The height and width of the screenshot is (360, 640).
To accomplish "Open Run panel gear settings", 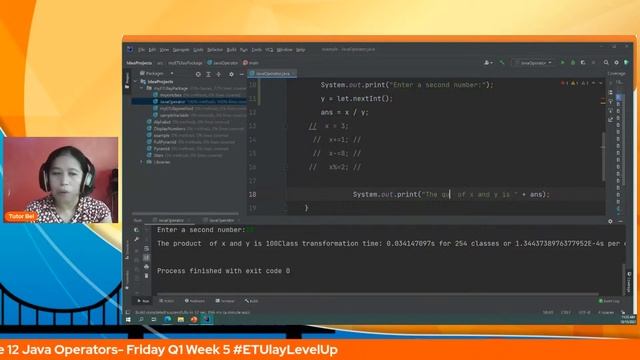I will click(610, 221).
